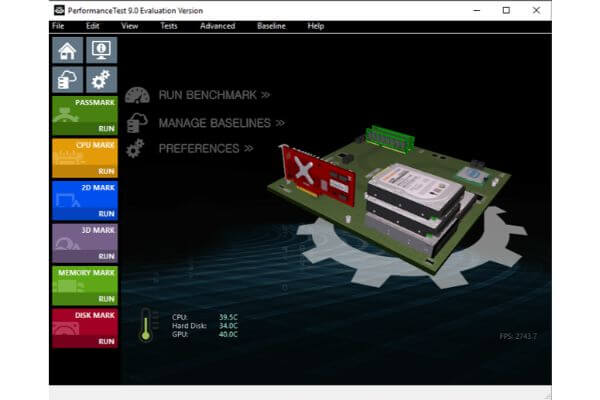Image resolution: width=600 pixels, height=400 pixels.
Task: Click the PerformanceTest app icon in title bar
Action: pyautogui.click(x=59, y=10)
